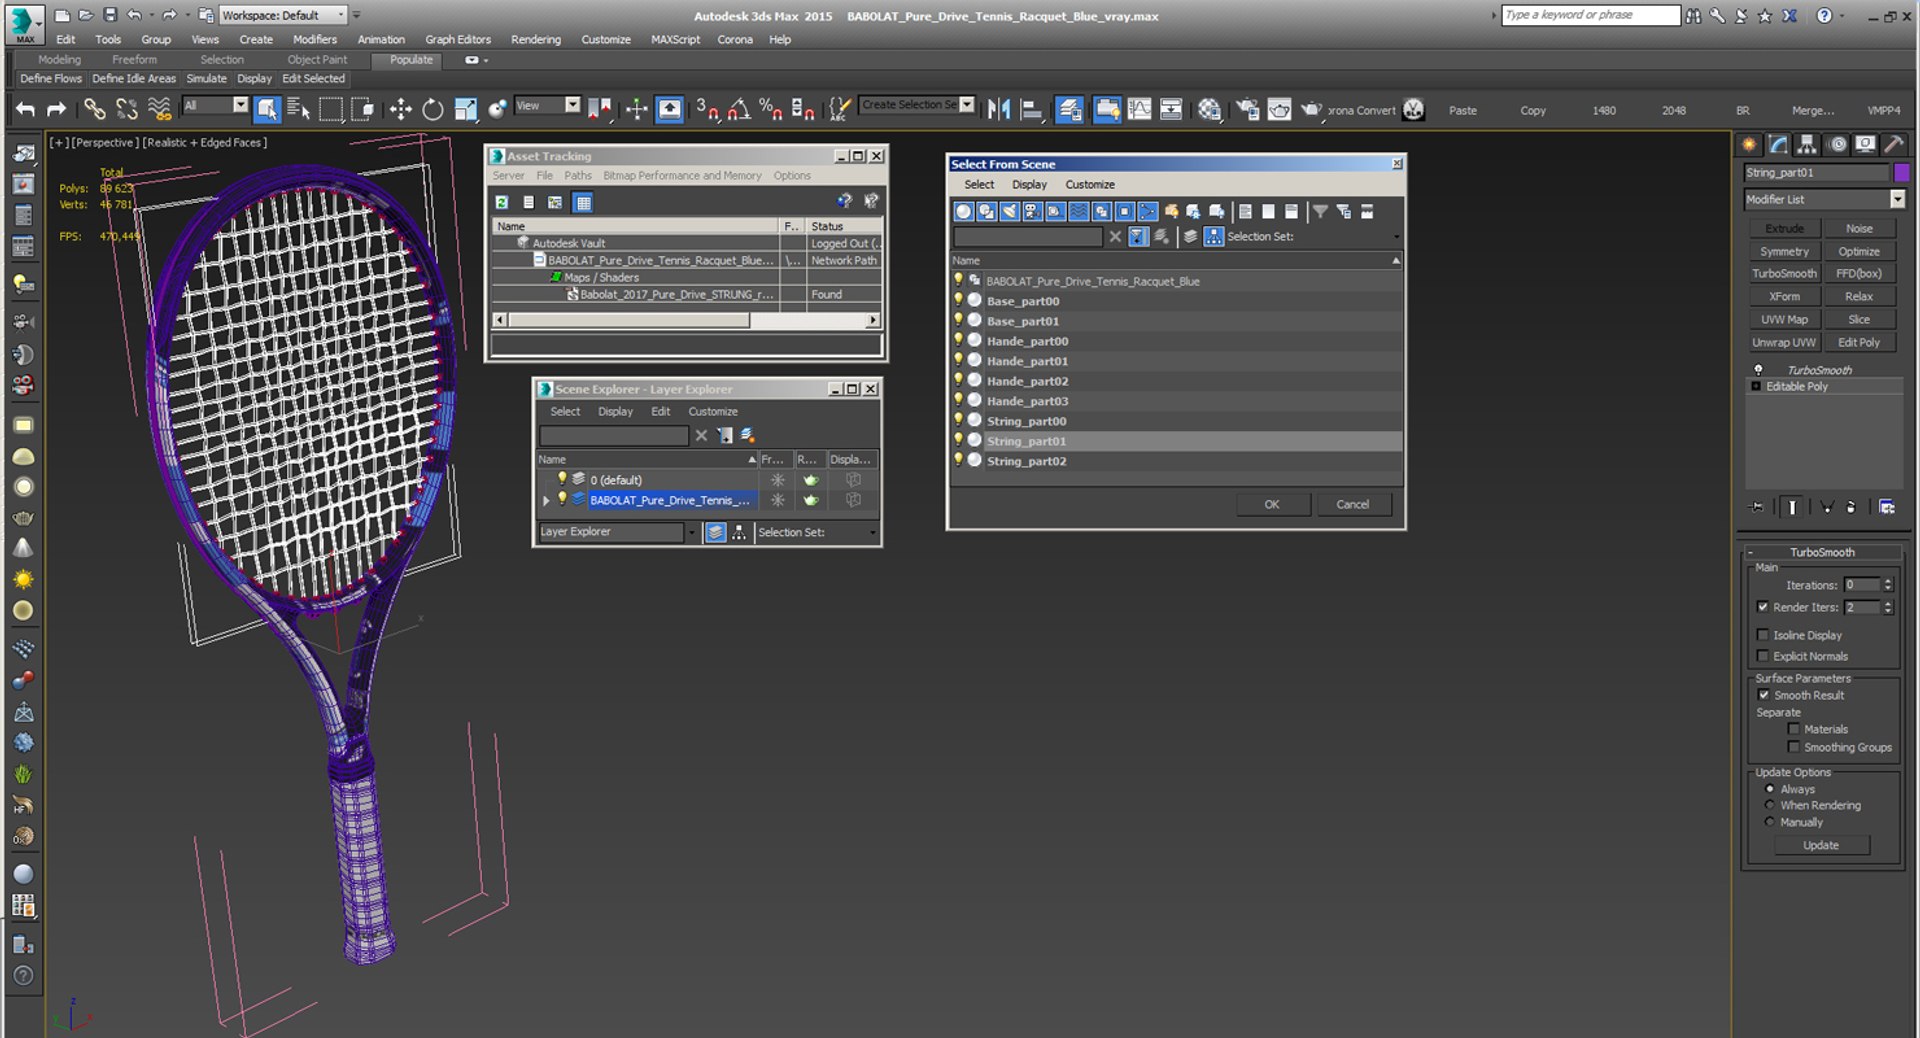This screenshot has height=1038, width=1920.
Task: Click OK in Select From Scene dialog
Action: [x=1272, y=504]
